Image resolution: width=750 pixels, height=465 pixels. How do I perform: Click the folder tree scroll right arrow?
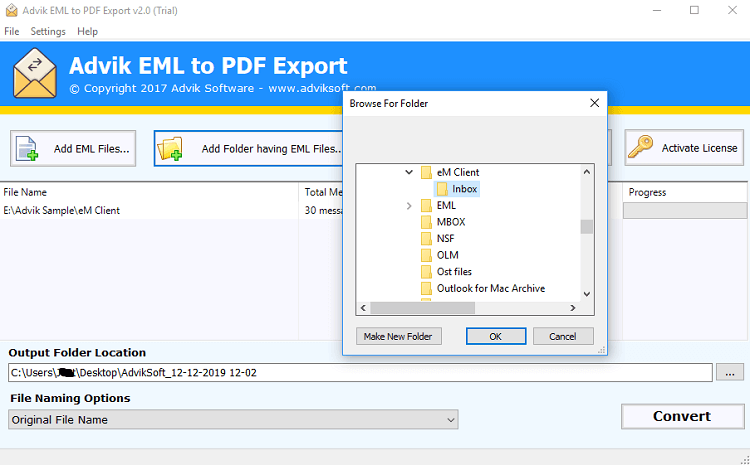tap(573, 308)
